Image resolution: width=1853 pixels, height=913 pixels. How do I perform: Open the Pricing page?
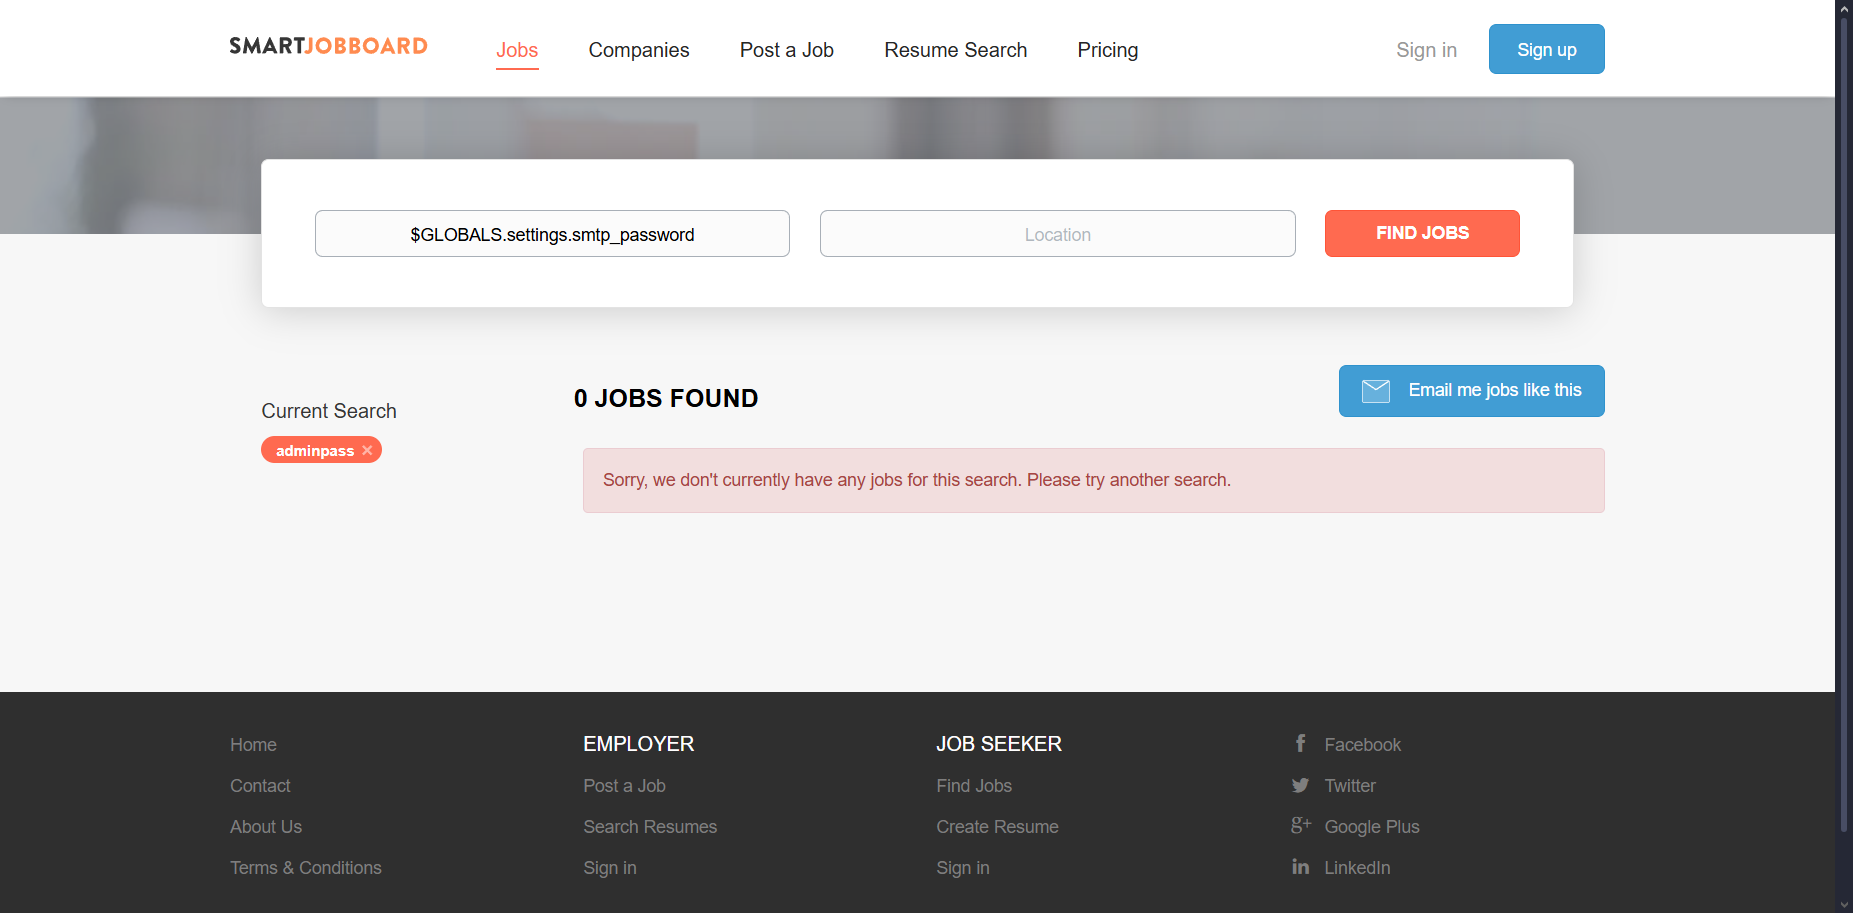point(1107,50)
